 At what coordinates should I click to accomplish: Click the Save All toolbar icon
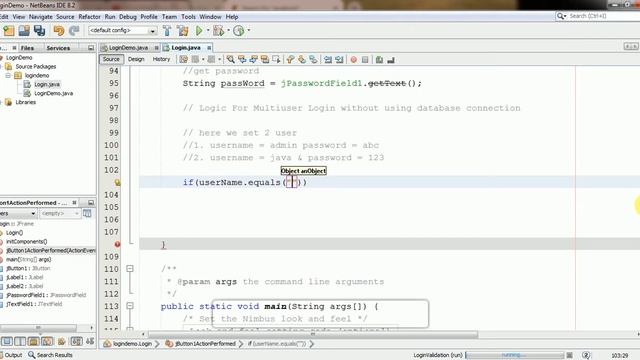(x=40, y=31)
